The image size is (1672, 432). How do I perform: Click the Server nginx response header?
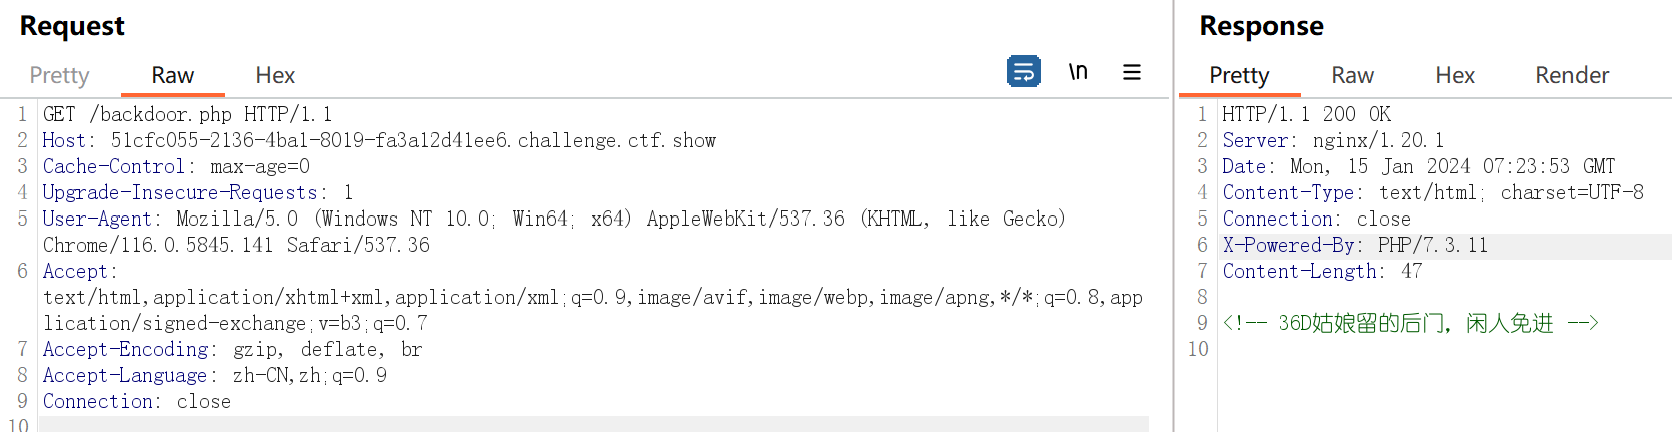pyautogui.click(x=1333, y=140)
